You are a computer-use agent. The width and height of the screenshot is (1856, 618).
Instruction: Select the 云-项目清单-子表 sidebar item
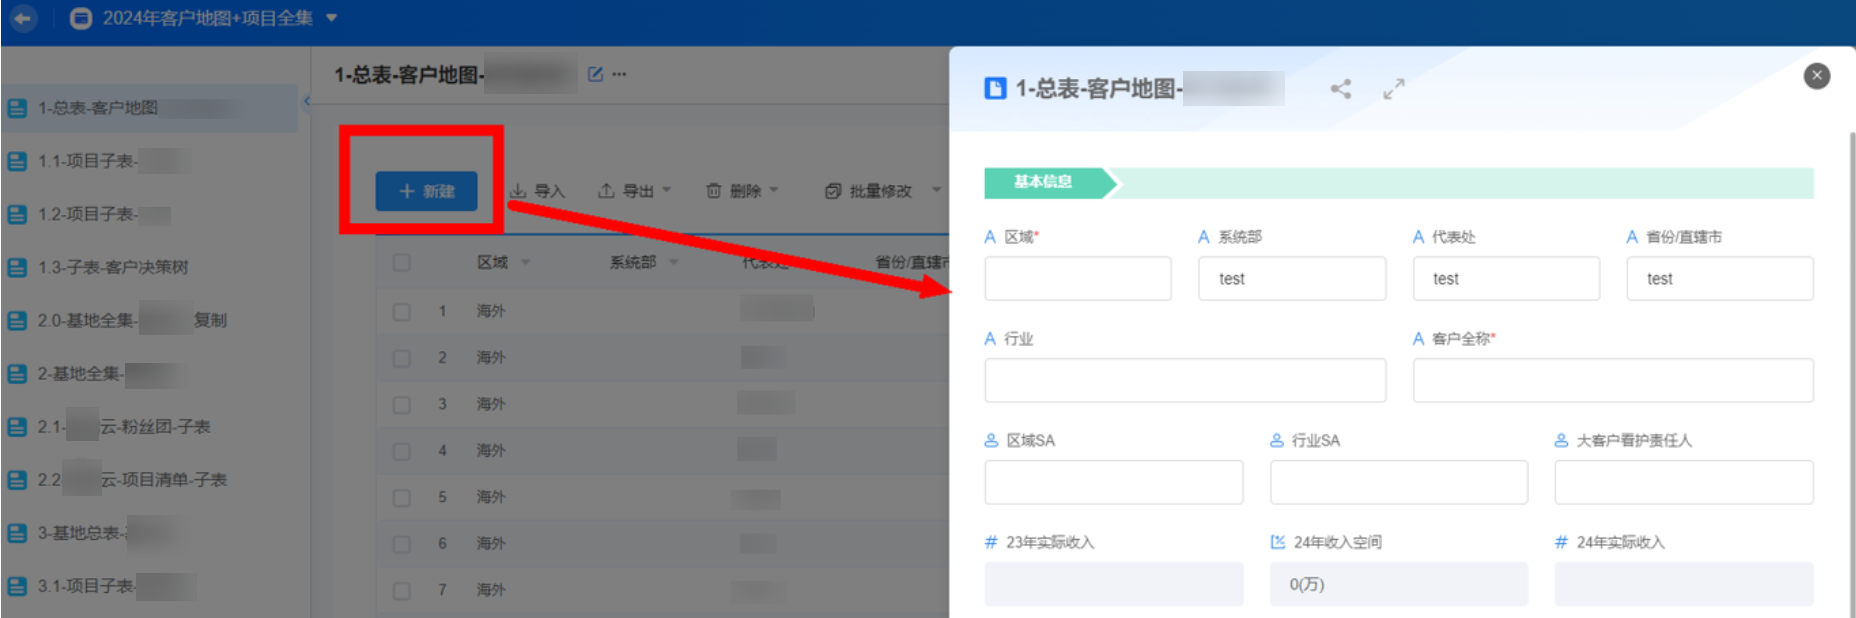(150, 480)
